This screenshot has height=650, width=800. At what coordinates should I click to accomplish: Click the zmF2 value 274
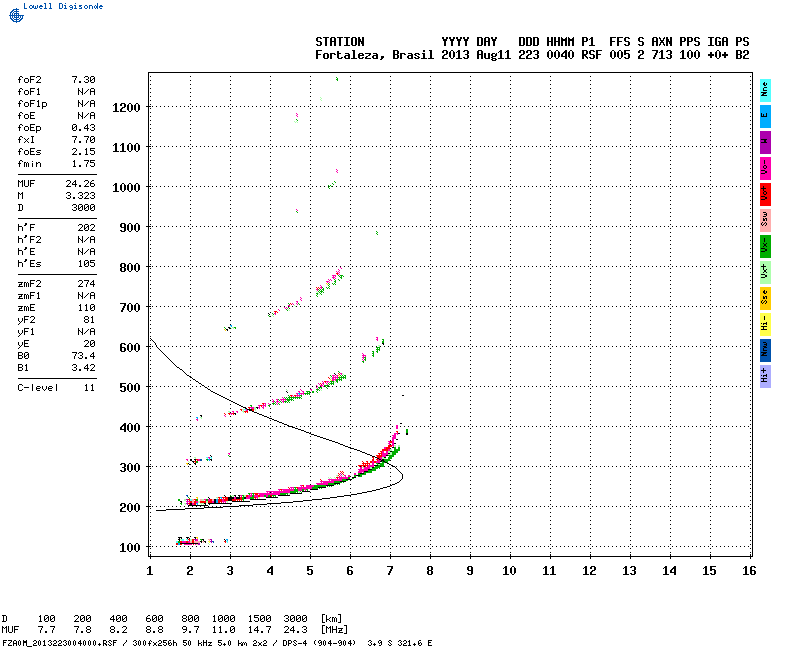[86, 284]
